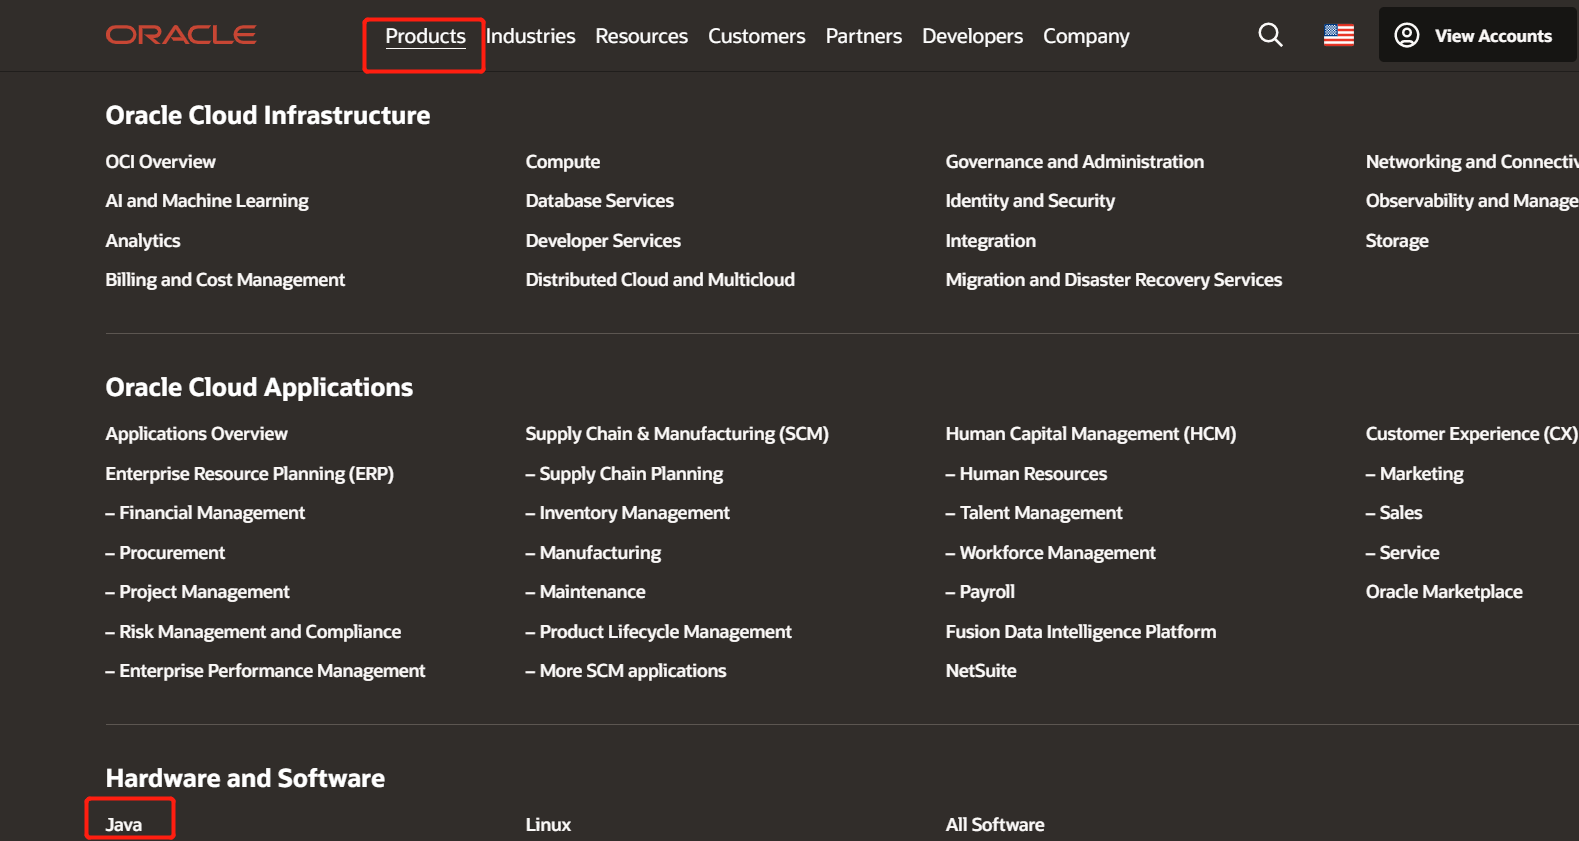Open More SCM applications
This screenshot has width=1579, height=841.
pyautogui.click(x=626, y=671)
